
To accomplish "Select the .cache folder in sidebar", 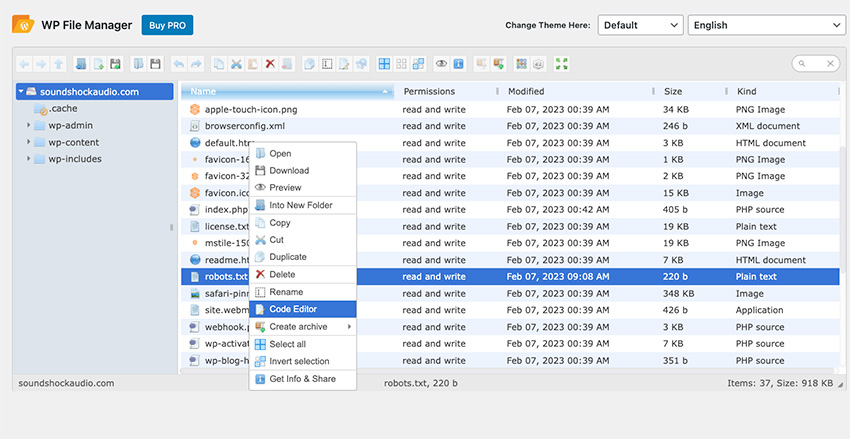I will tap(63, 109).
